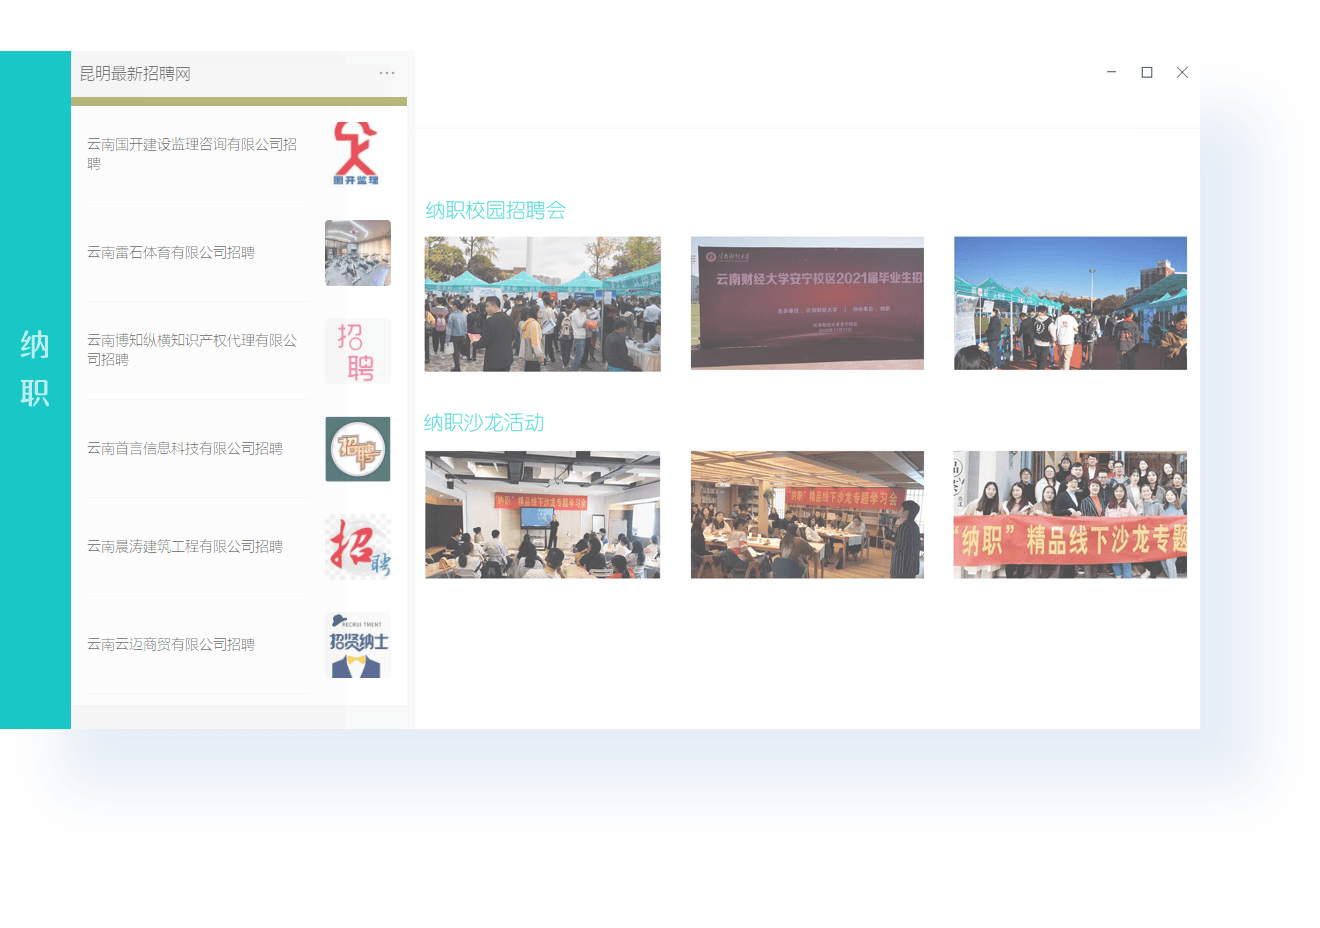Viewport: 1320px width, 928px height.
Task: Click the 招贤纳士 suit icon
Action: coord(357,645)
